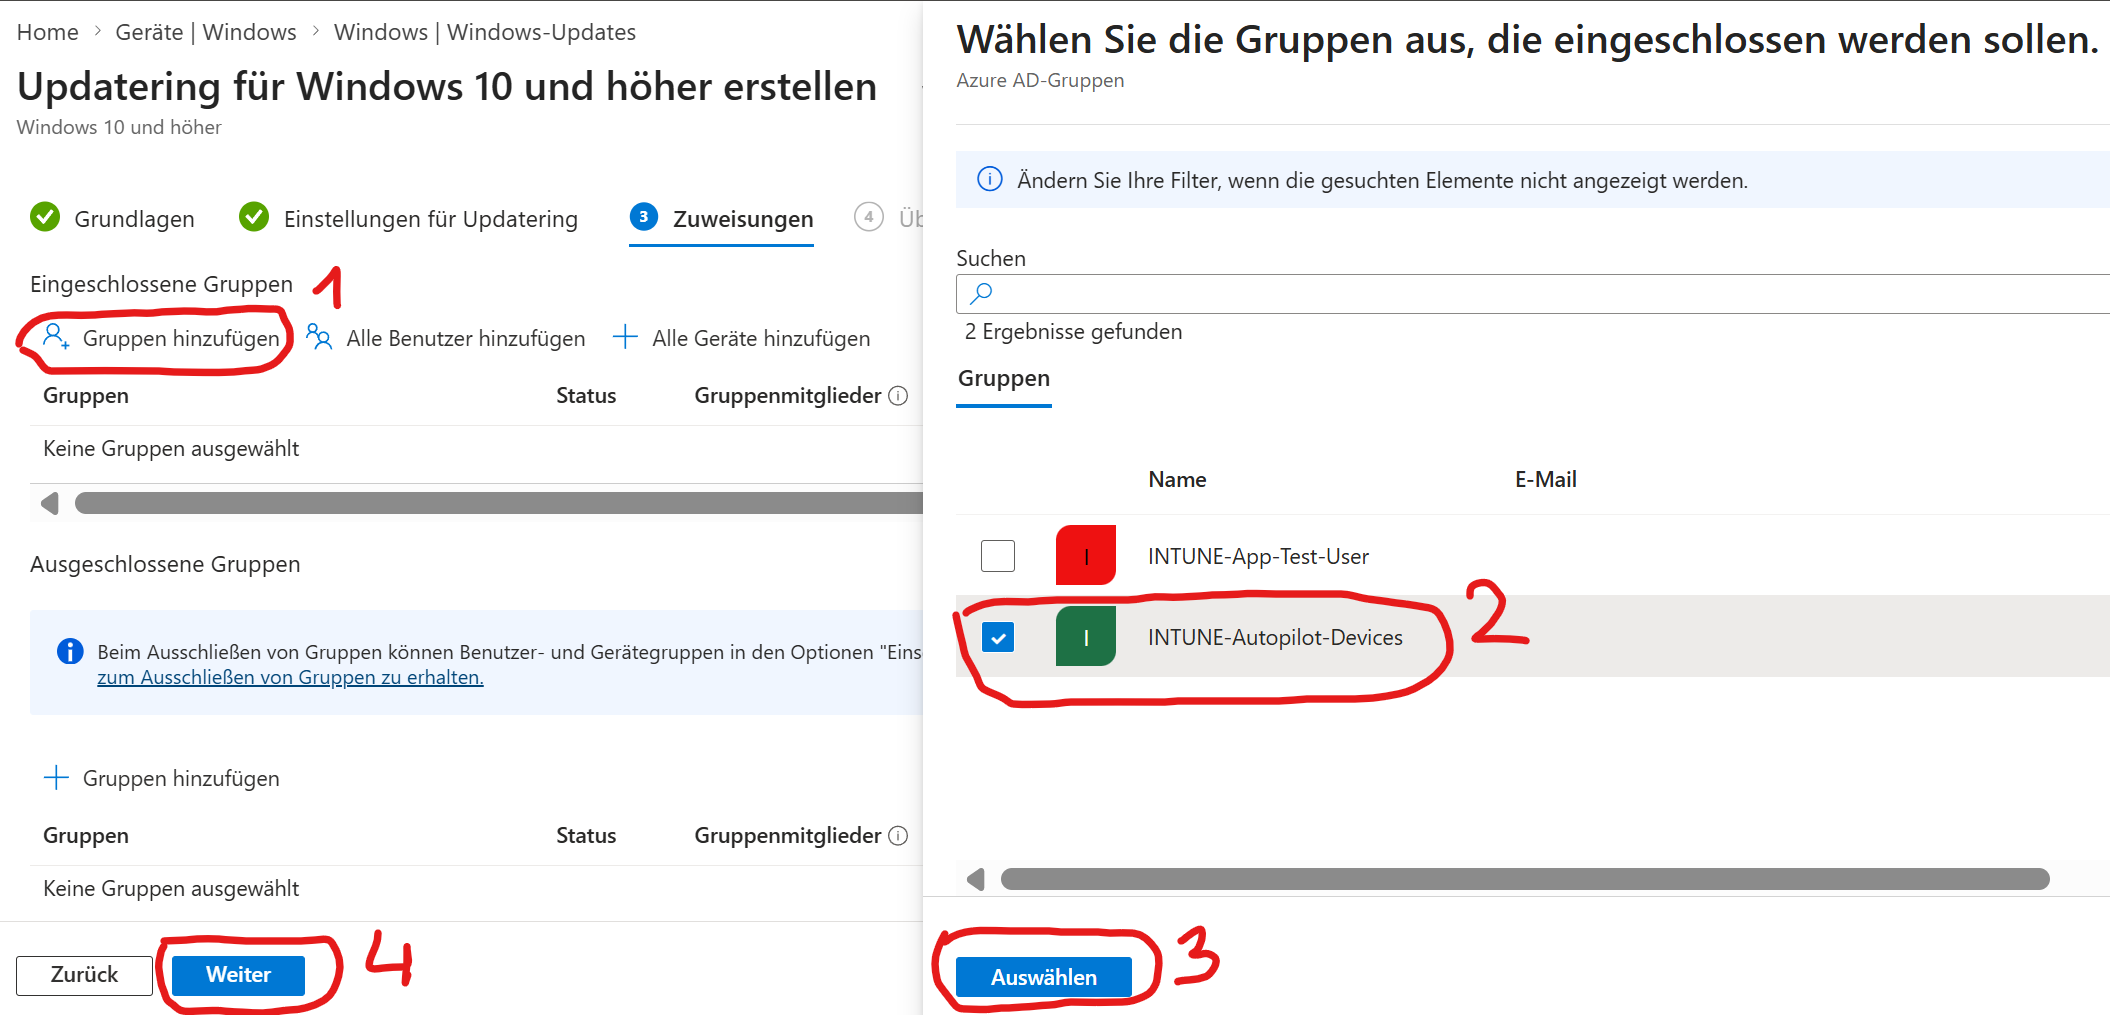Click the left arrow of the group picker scrollbar
2110x1015 pixels.
[x=976, y=879]
